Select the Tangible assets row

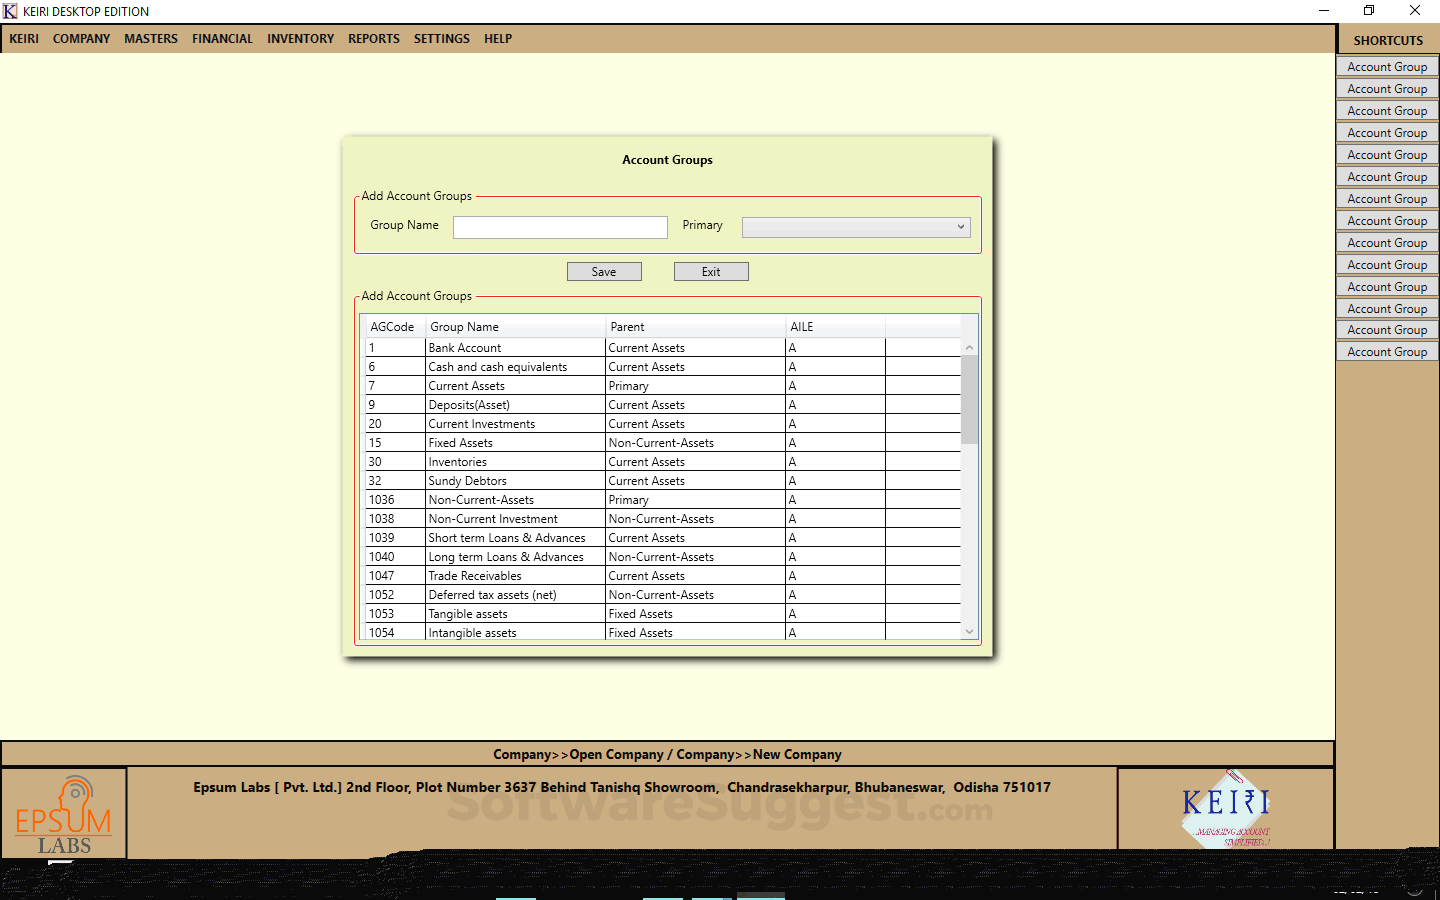coord(516,613)
